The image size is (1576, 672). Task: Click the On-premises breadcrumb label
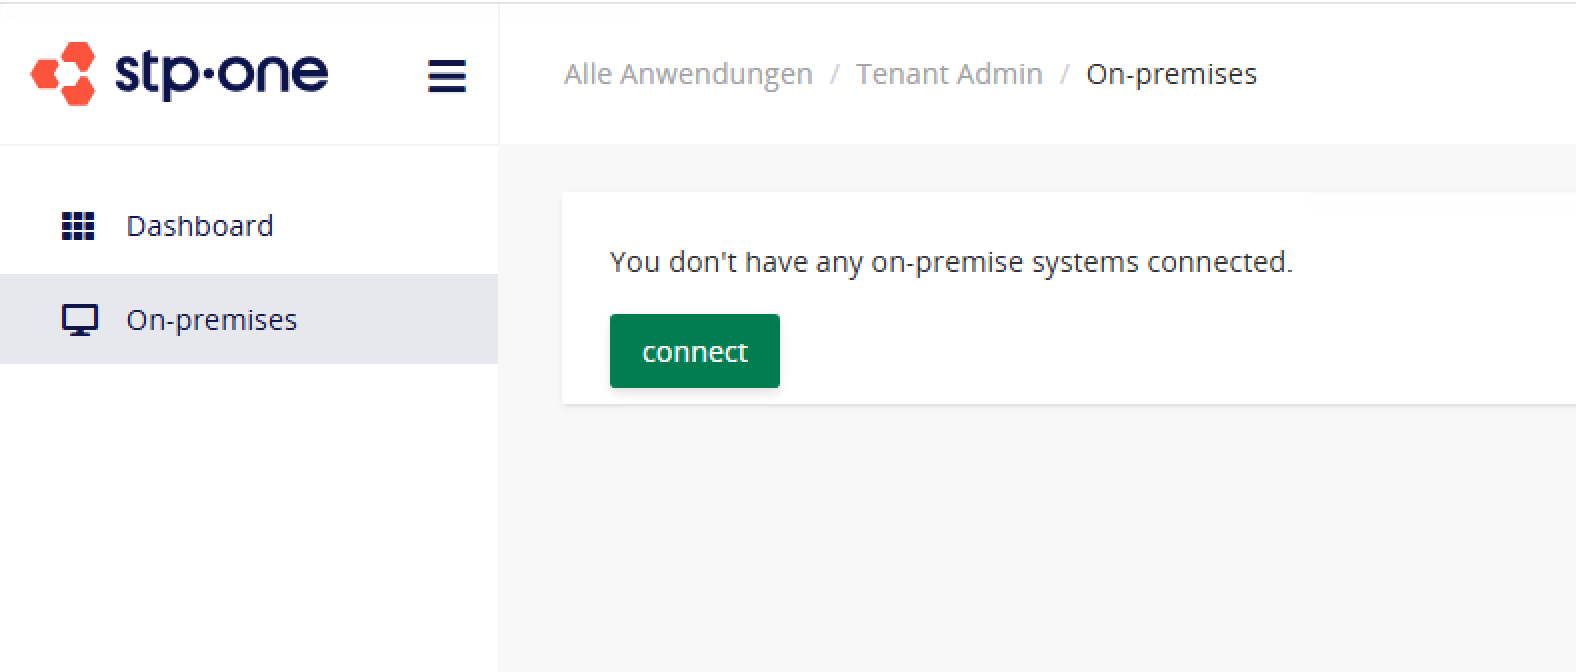tap(1172, 73)
